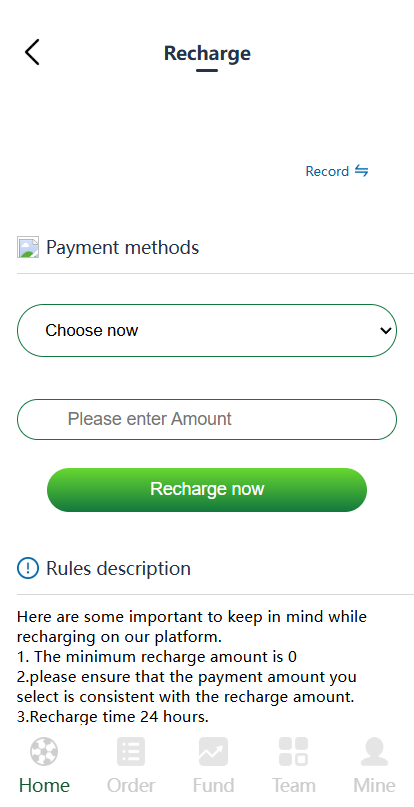Click the Payment methods image icon
The height and width of the screenshot is (807, 414).
coord(28,247)
